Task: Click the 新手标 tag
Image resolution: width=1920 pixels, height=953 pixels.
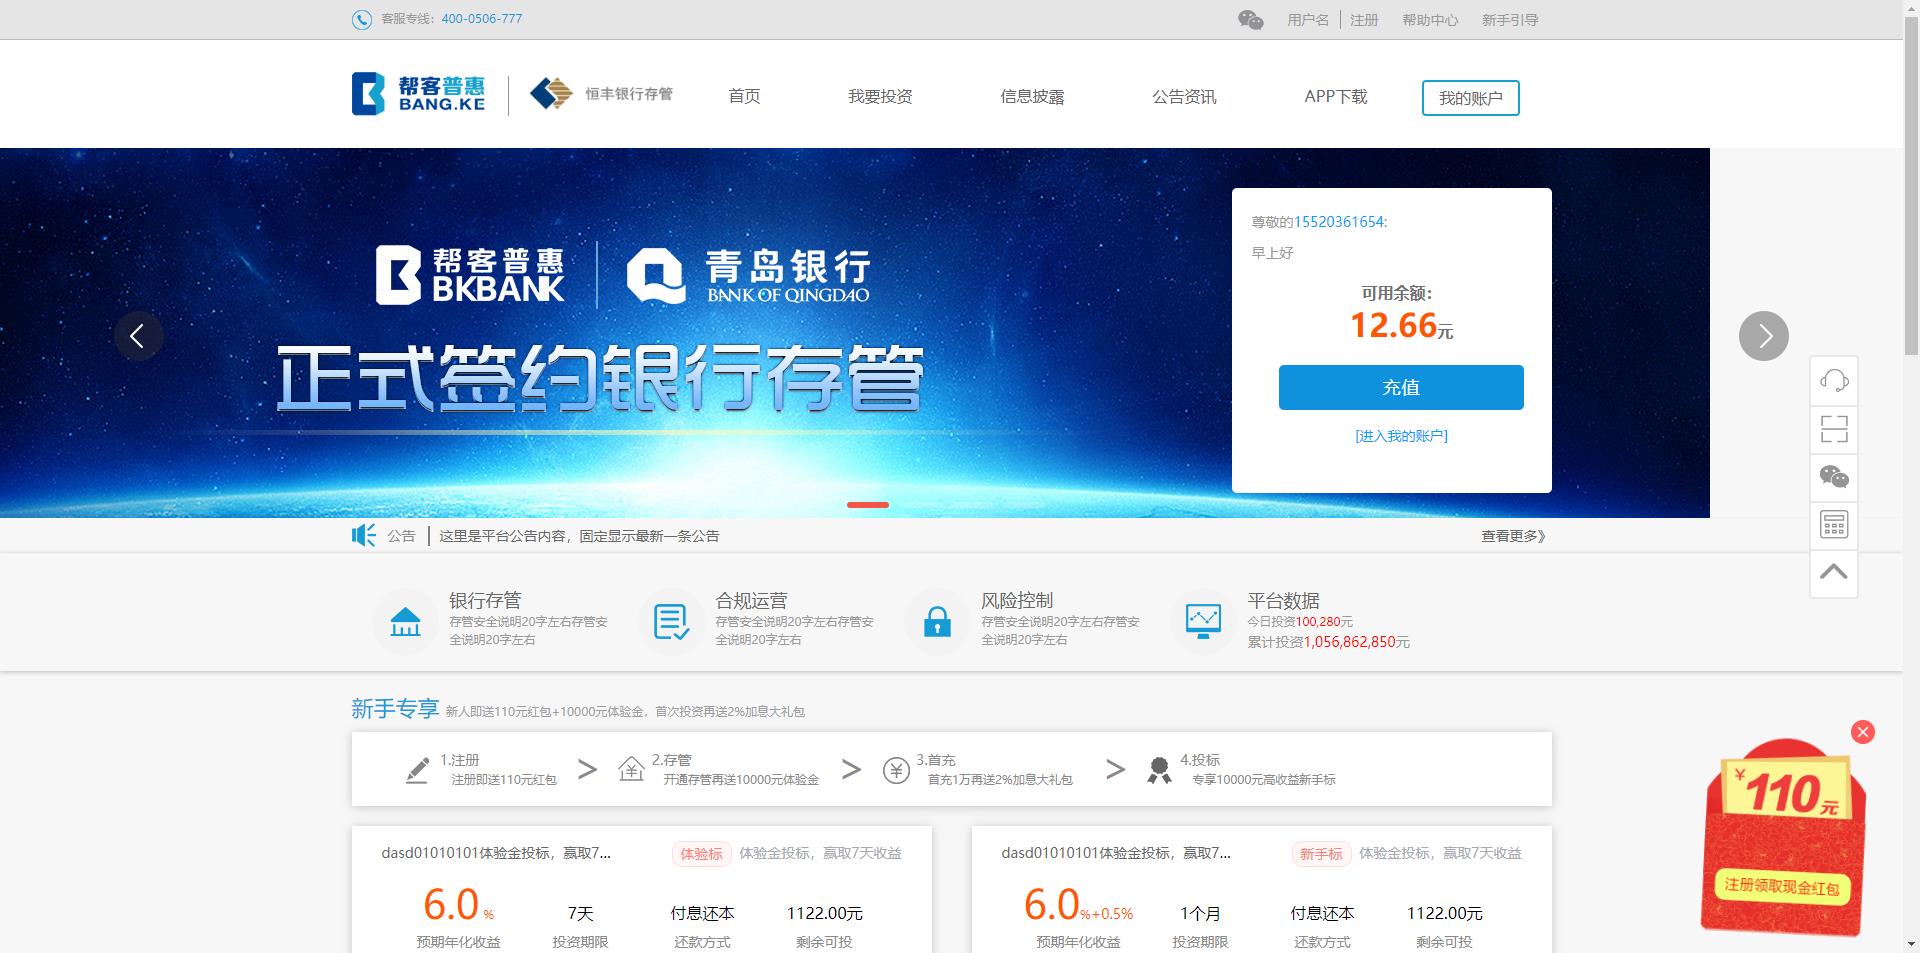Action: click(1321, 854)
